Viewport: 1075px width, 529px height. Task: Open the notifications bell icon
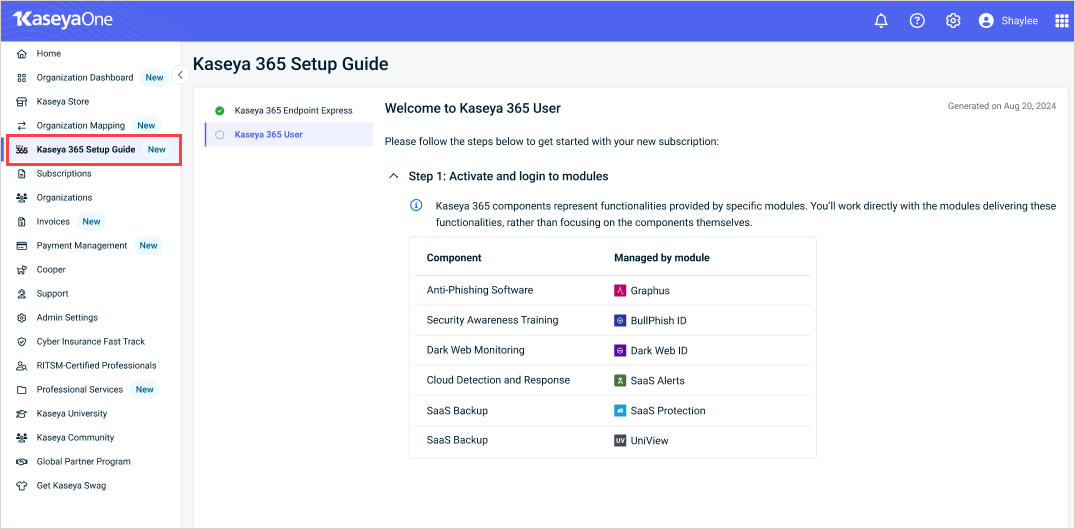[882, 21]
